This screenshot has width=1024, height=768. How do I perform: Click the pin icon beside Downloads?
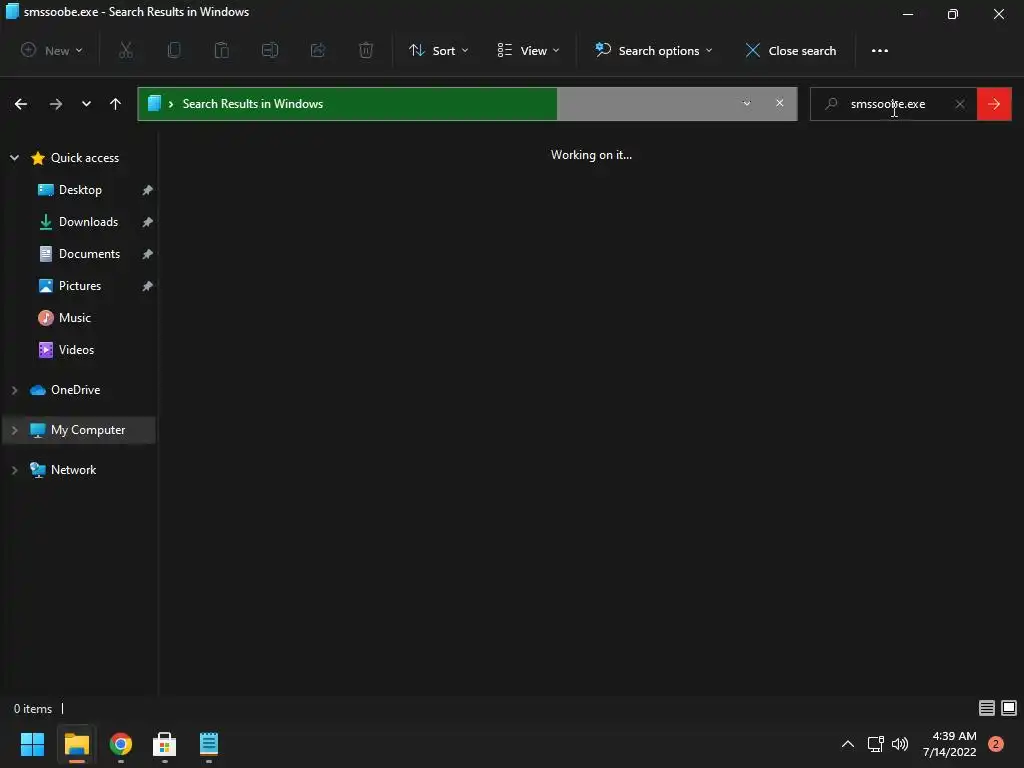[148, 222]
